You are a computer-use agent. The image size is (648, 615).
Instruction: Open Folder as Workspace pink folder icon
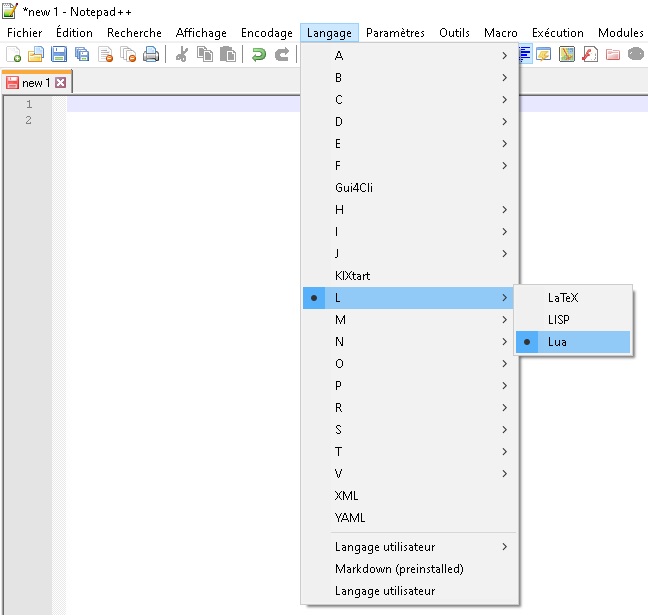tap(613, 54)
